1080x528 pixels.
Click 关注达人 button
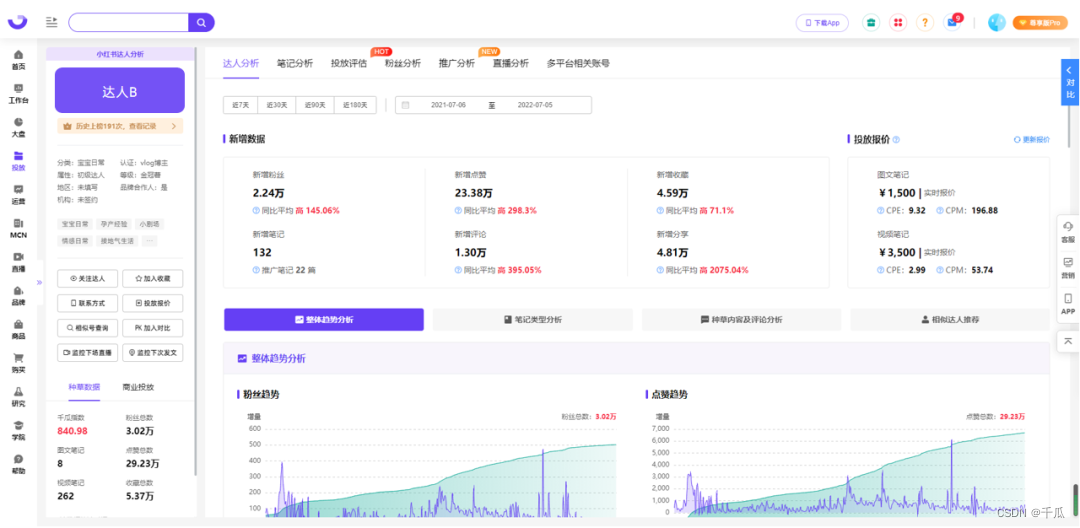(x=88, y=279)
